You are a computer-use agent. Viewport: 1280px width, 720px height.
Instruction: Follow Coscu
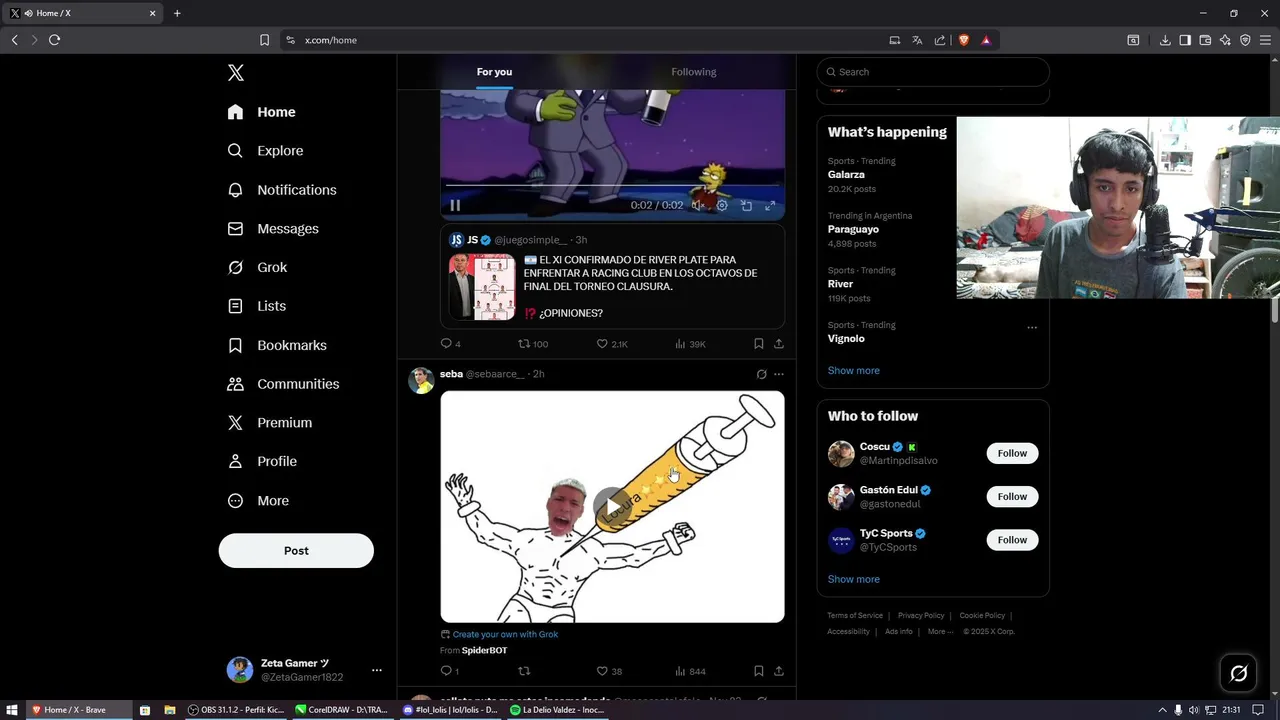(1012, 454)
